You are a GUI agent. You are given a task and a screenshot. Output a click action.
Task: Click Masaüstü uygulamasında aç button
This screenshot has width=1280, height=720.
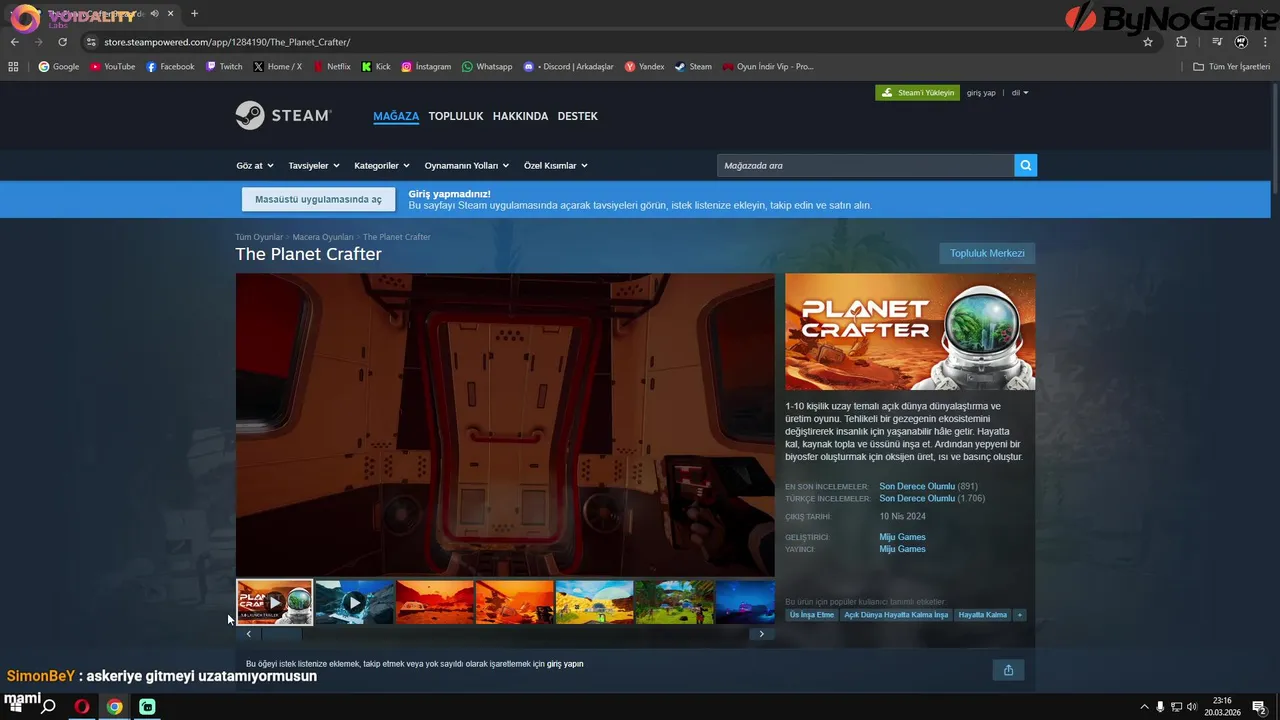[318, 199]
